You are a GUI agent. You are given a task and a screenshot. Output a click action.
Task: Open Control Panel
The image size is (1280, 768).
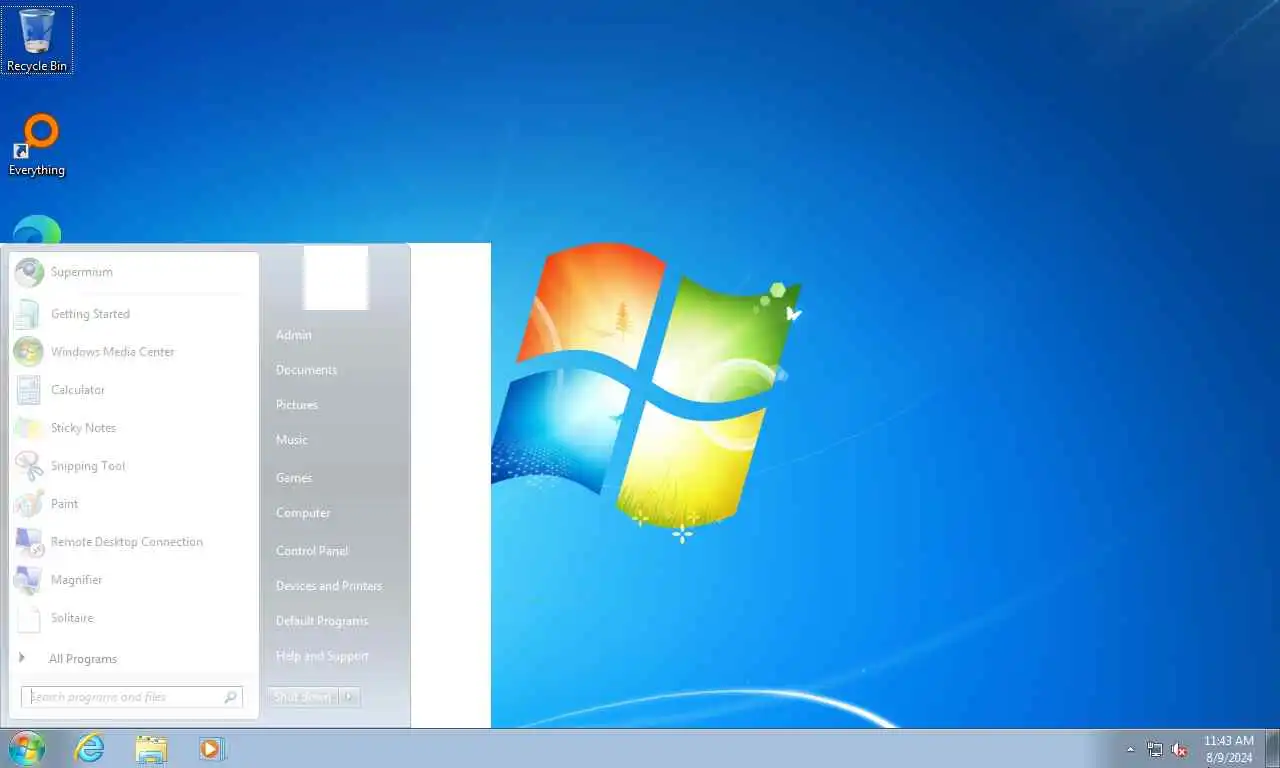pyautogui.click(x=312, y=551)
